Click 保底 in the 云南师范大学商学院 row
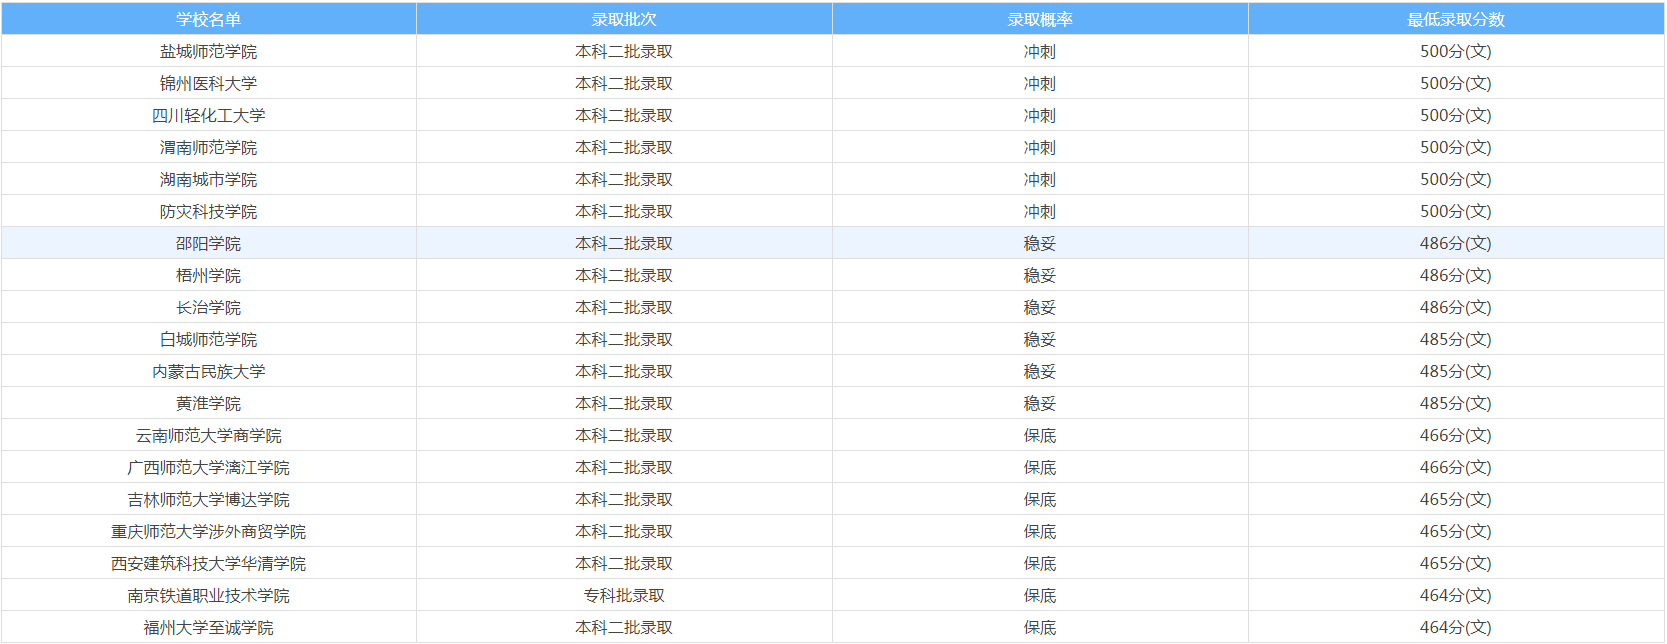1667x644 pixels. (x=1040, y=435)
